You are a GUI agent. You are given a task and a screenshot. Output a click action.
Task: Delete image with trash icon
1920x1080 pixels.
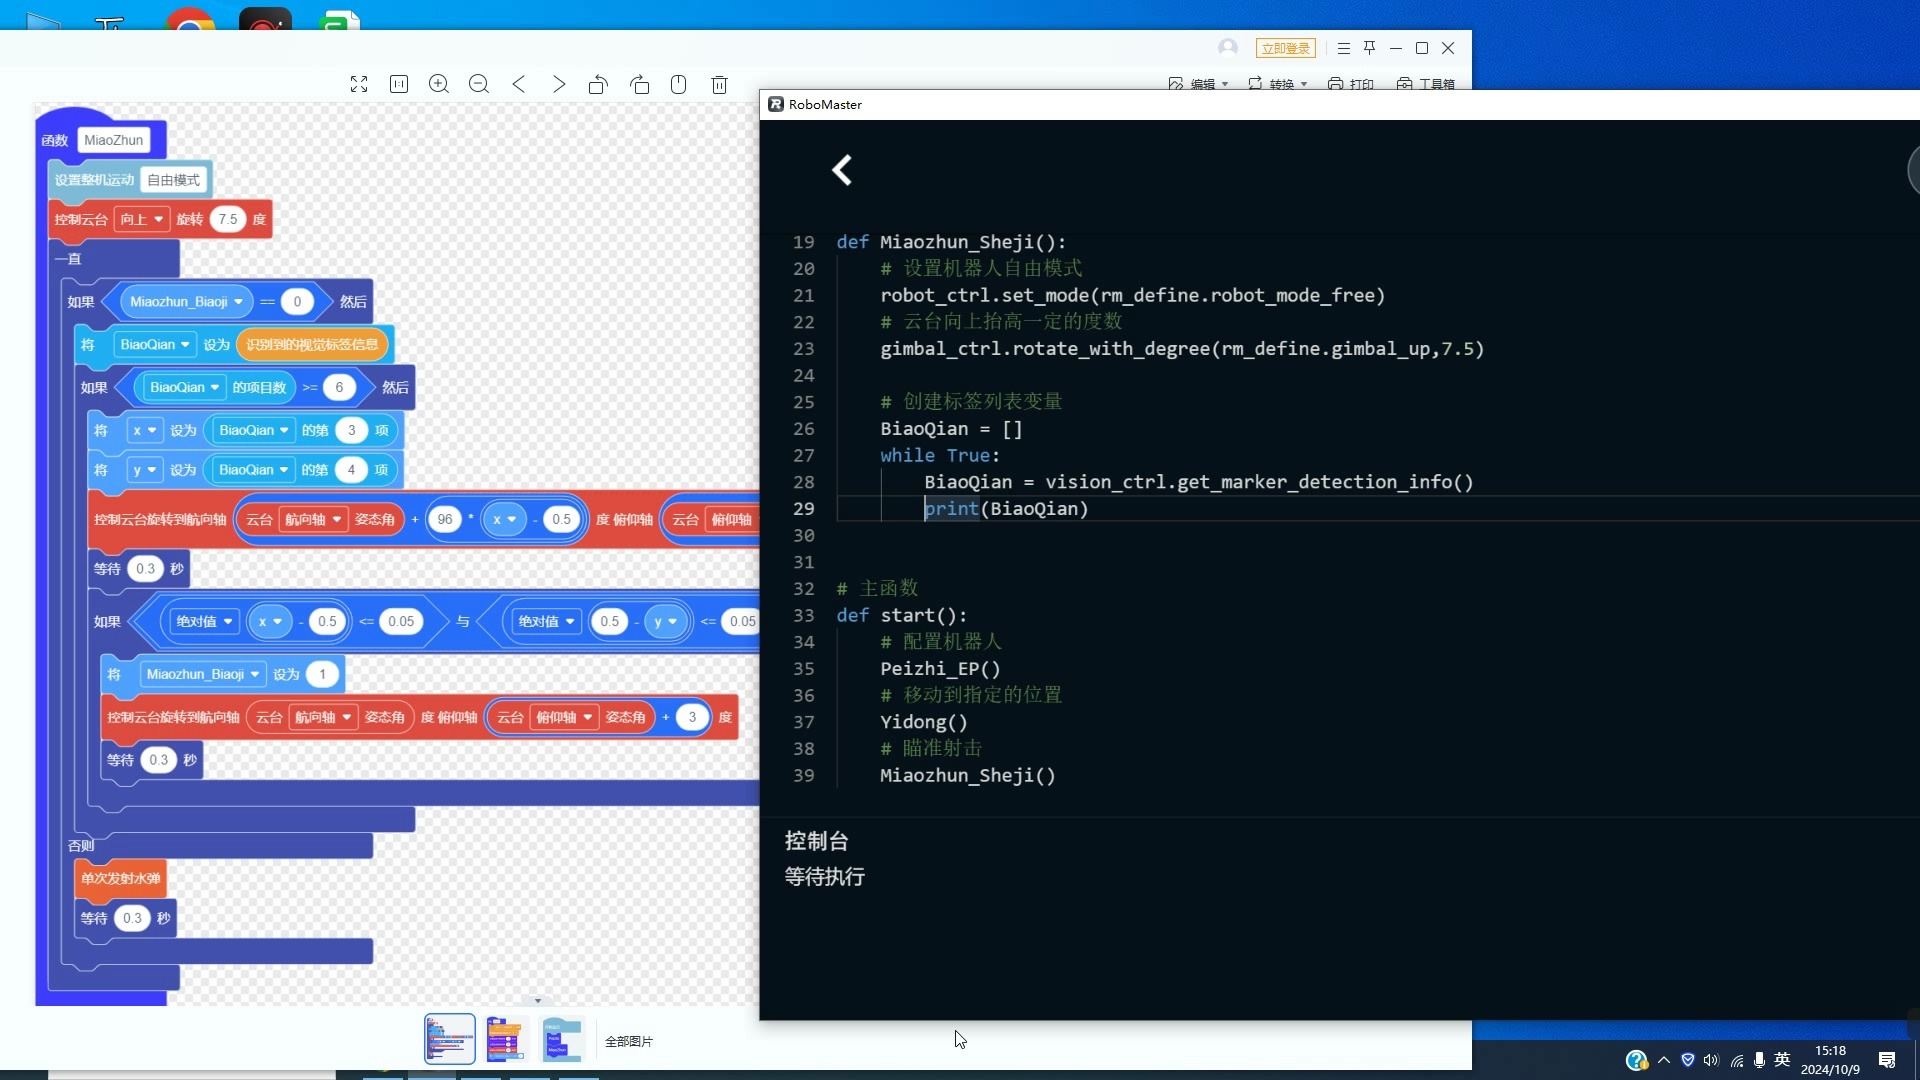[719, 84]
